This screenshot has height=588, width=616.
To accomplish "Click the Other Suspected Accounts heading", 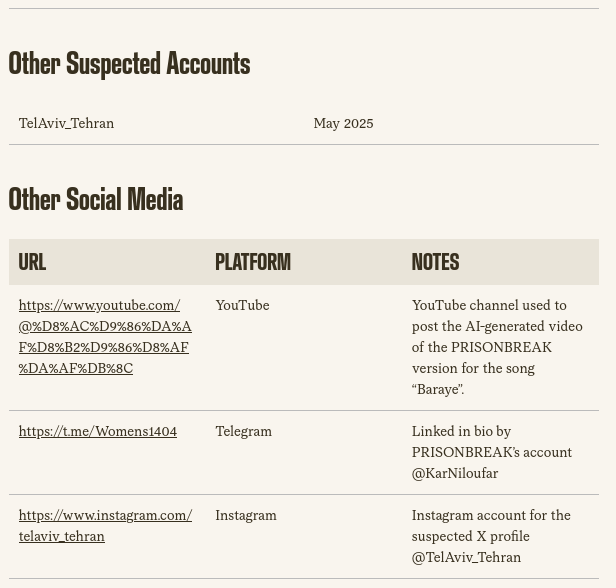I will pyautogui.click(x=129, y=64).
